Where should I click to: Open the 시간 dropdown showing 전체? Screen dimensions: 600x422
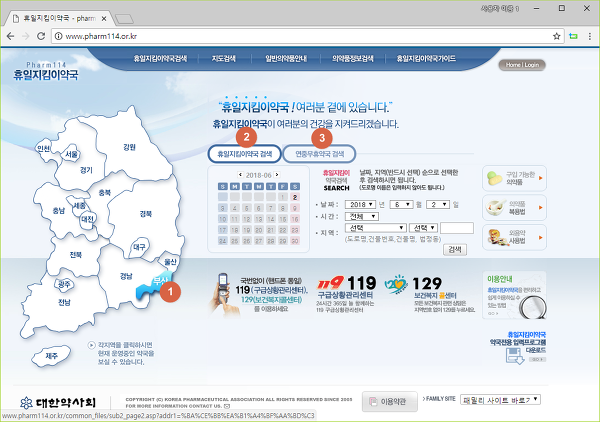point(362,217)
